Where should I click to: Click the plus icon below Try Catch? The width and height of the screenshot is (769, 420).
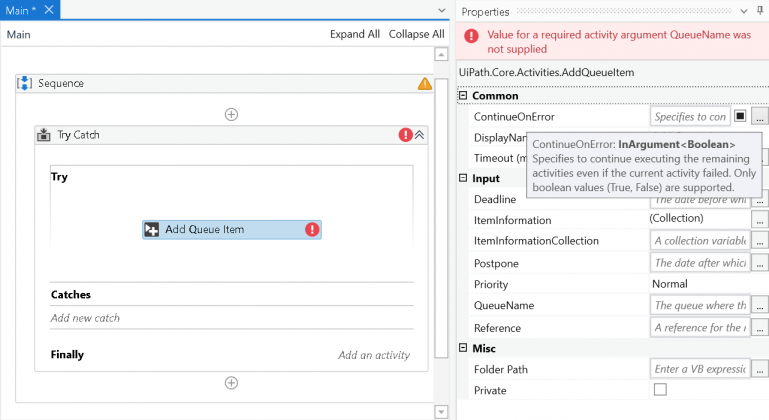(x=231, y=383)
